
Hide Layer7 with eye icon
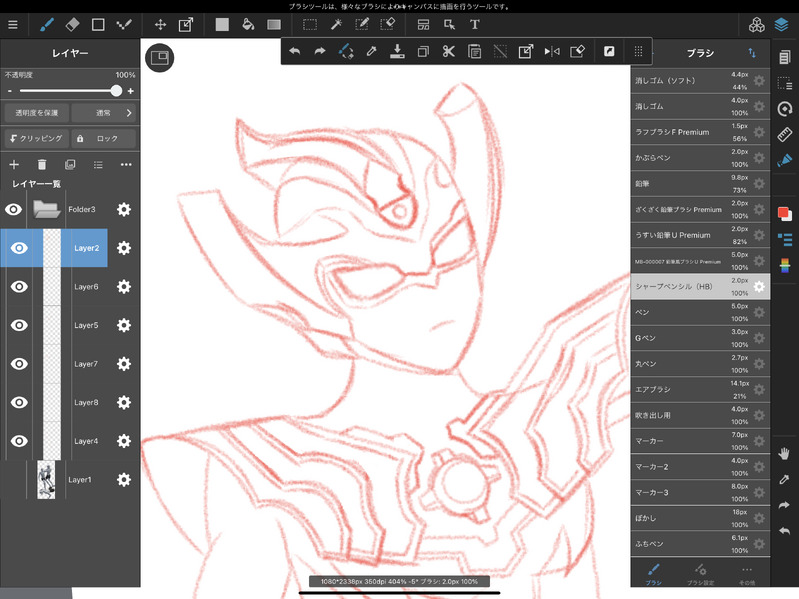(x=19, y=364)
